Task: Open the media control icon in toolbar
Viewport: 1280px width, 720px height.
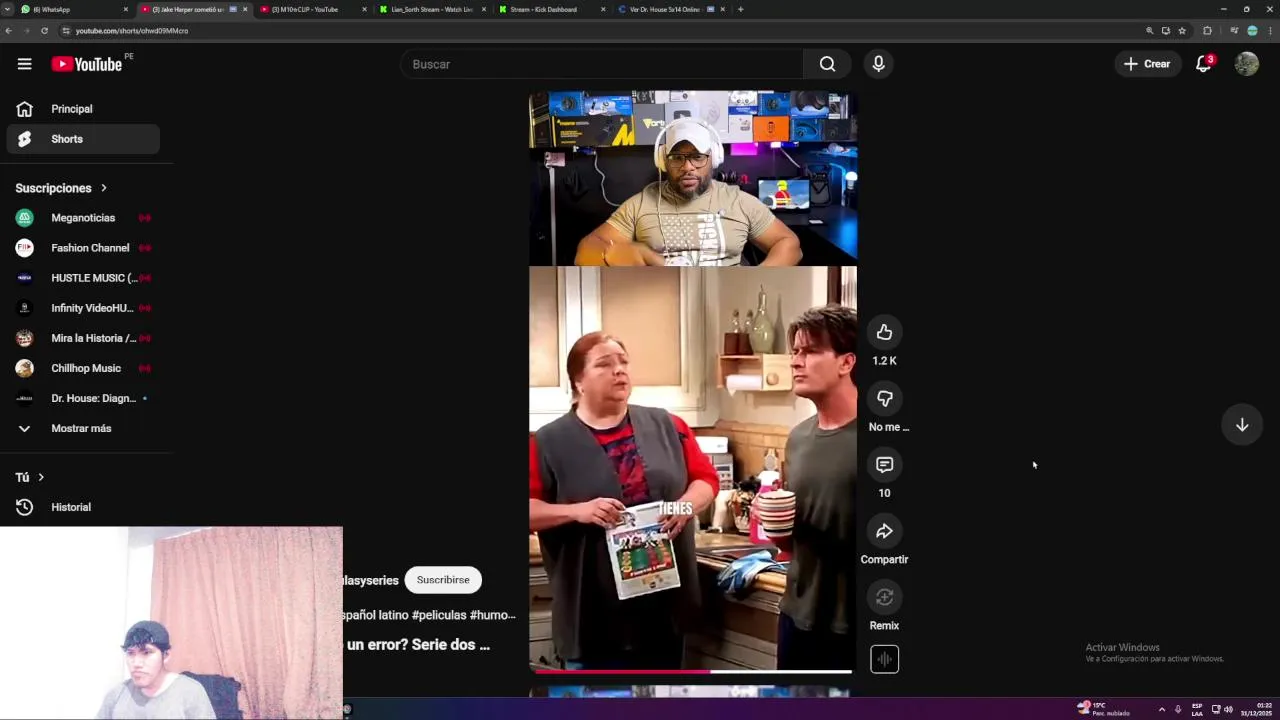Action: 1234,31
